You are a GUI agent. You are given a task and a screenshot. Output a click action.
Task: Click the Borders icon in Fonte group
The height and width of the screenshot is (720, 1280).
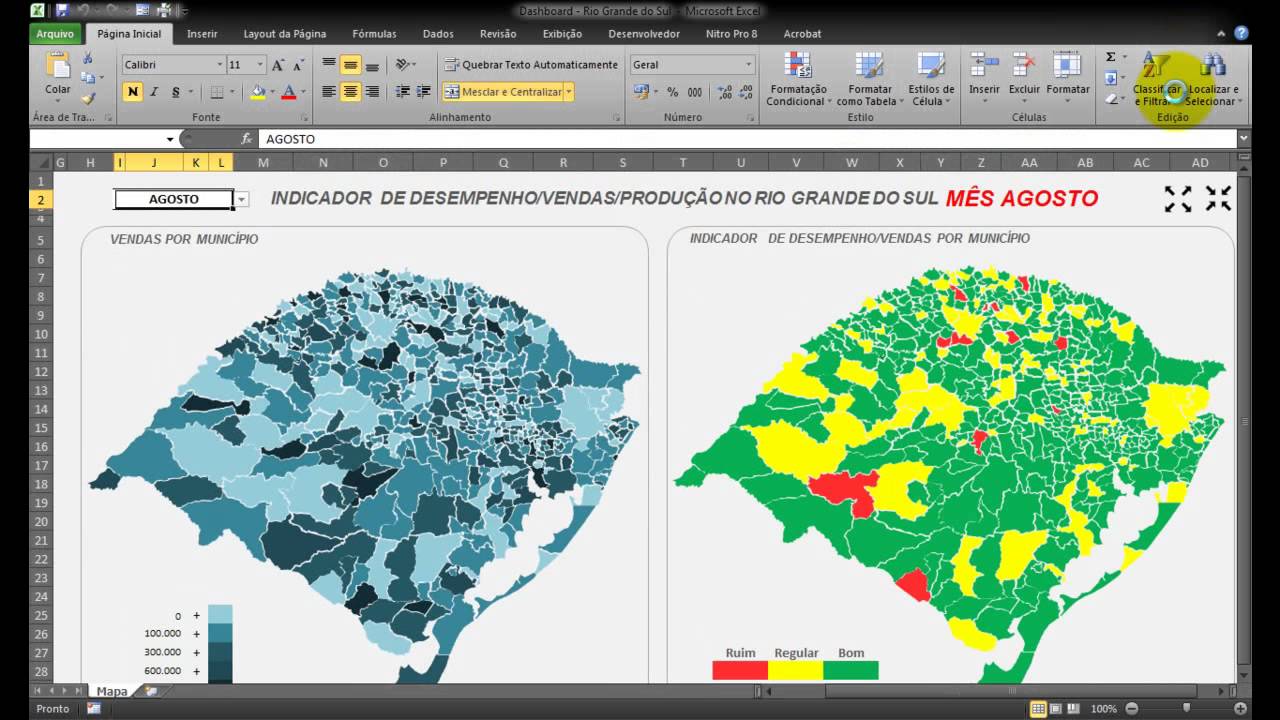point(216,92)
